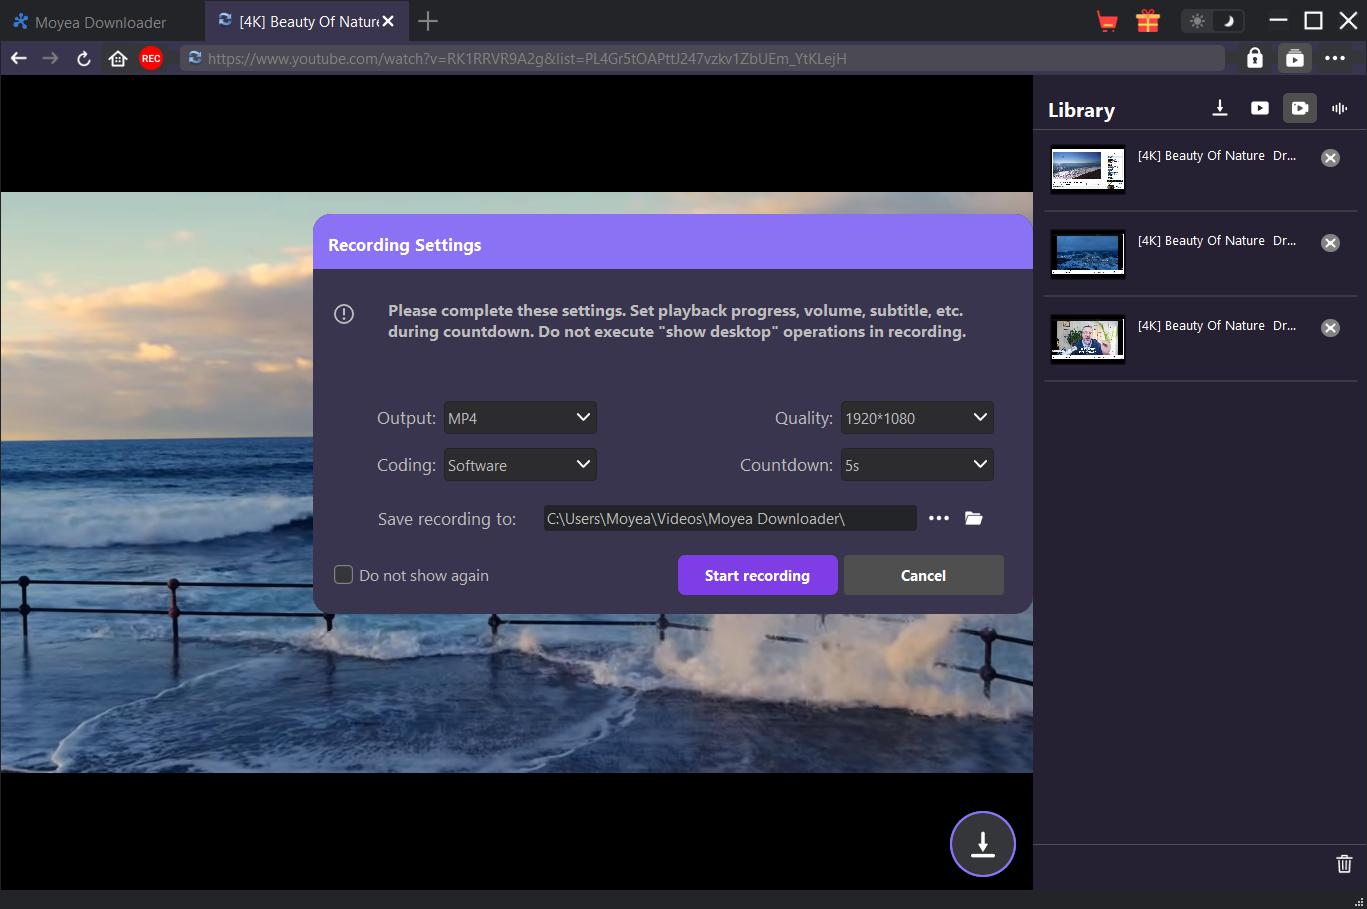Open a new browser tab
1367x909 pixels.
[x=427, y=21]
